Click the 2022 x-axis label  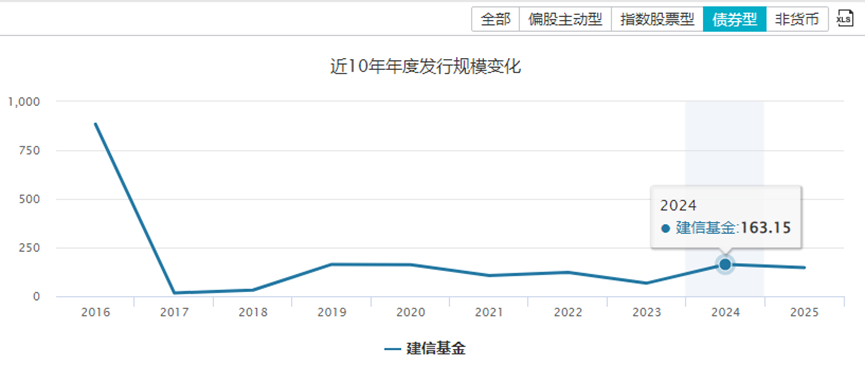(x=568, y=312)
